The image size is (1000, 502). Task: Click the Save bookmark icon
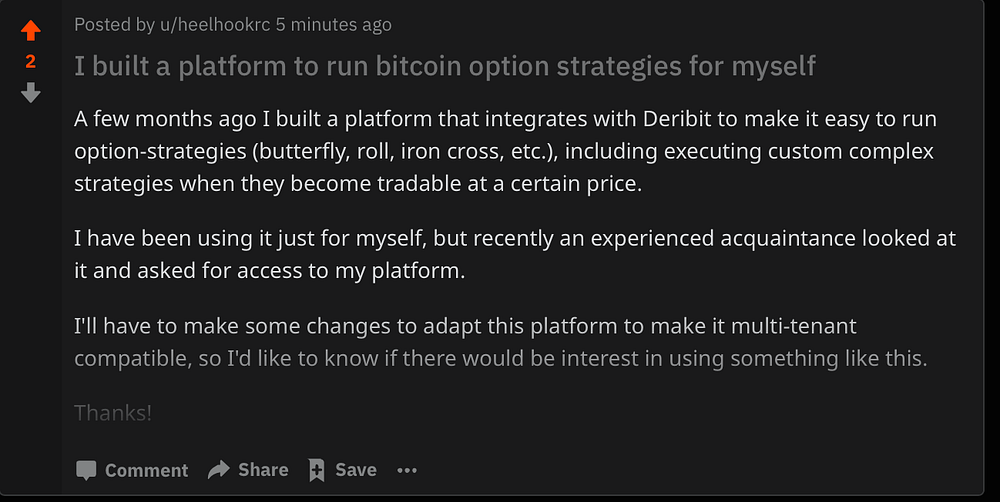[317, 470]
